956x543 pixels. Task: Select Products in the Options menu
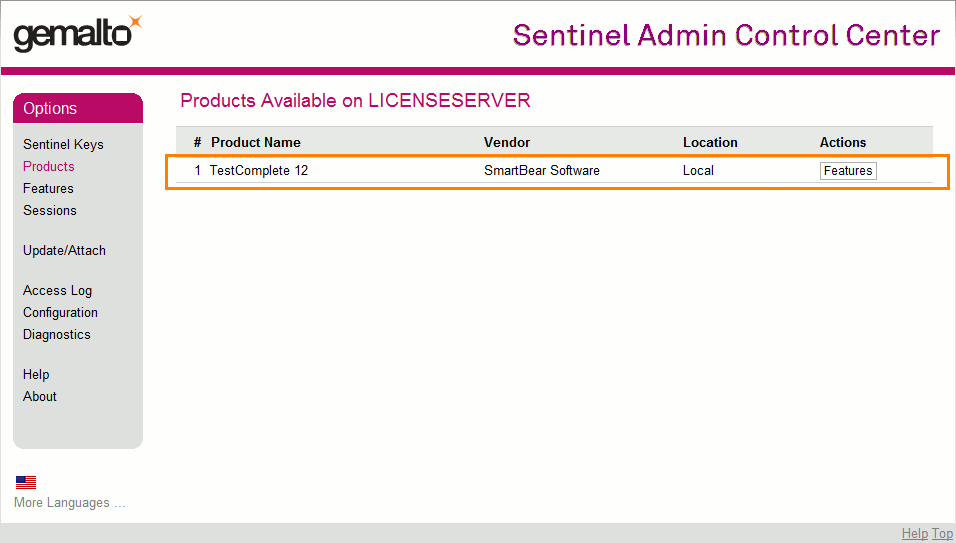[x=49, y=166]
